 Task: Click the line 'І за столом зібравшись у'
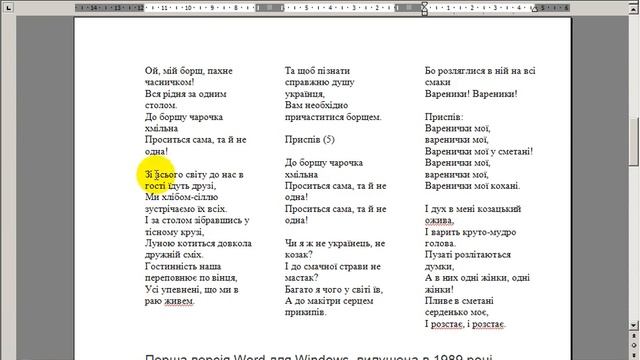point(197,220)
